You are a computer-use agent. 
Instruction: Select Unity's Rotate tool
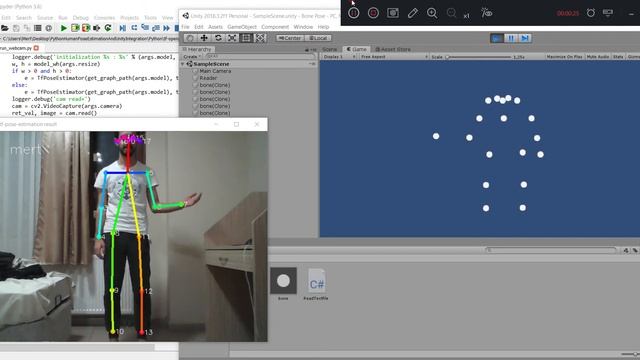click(x=218, y=38)
